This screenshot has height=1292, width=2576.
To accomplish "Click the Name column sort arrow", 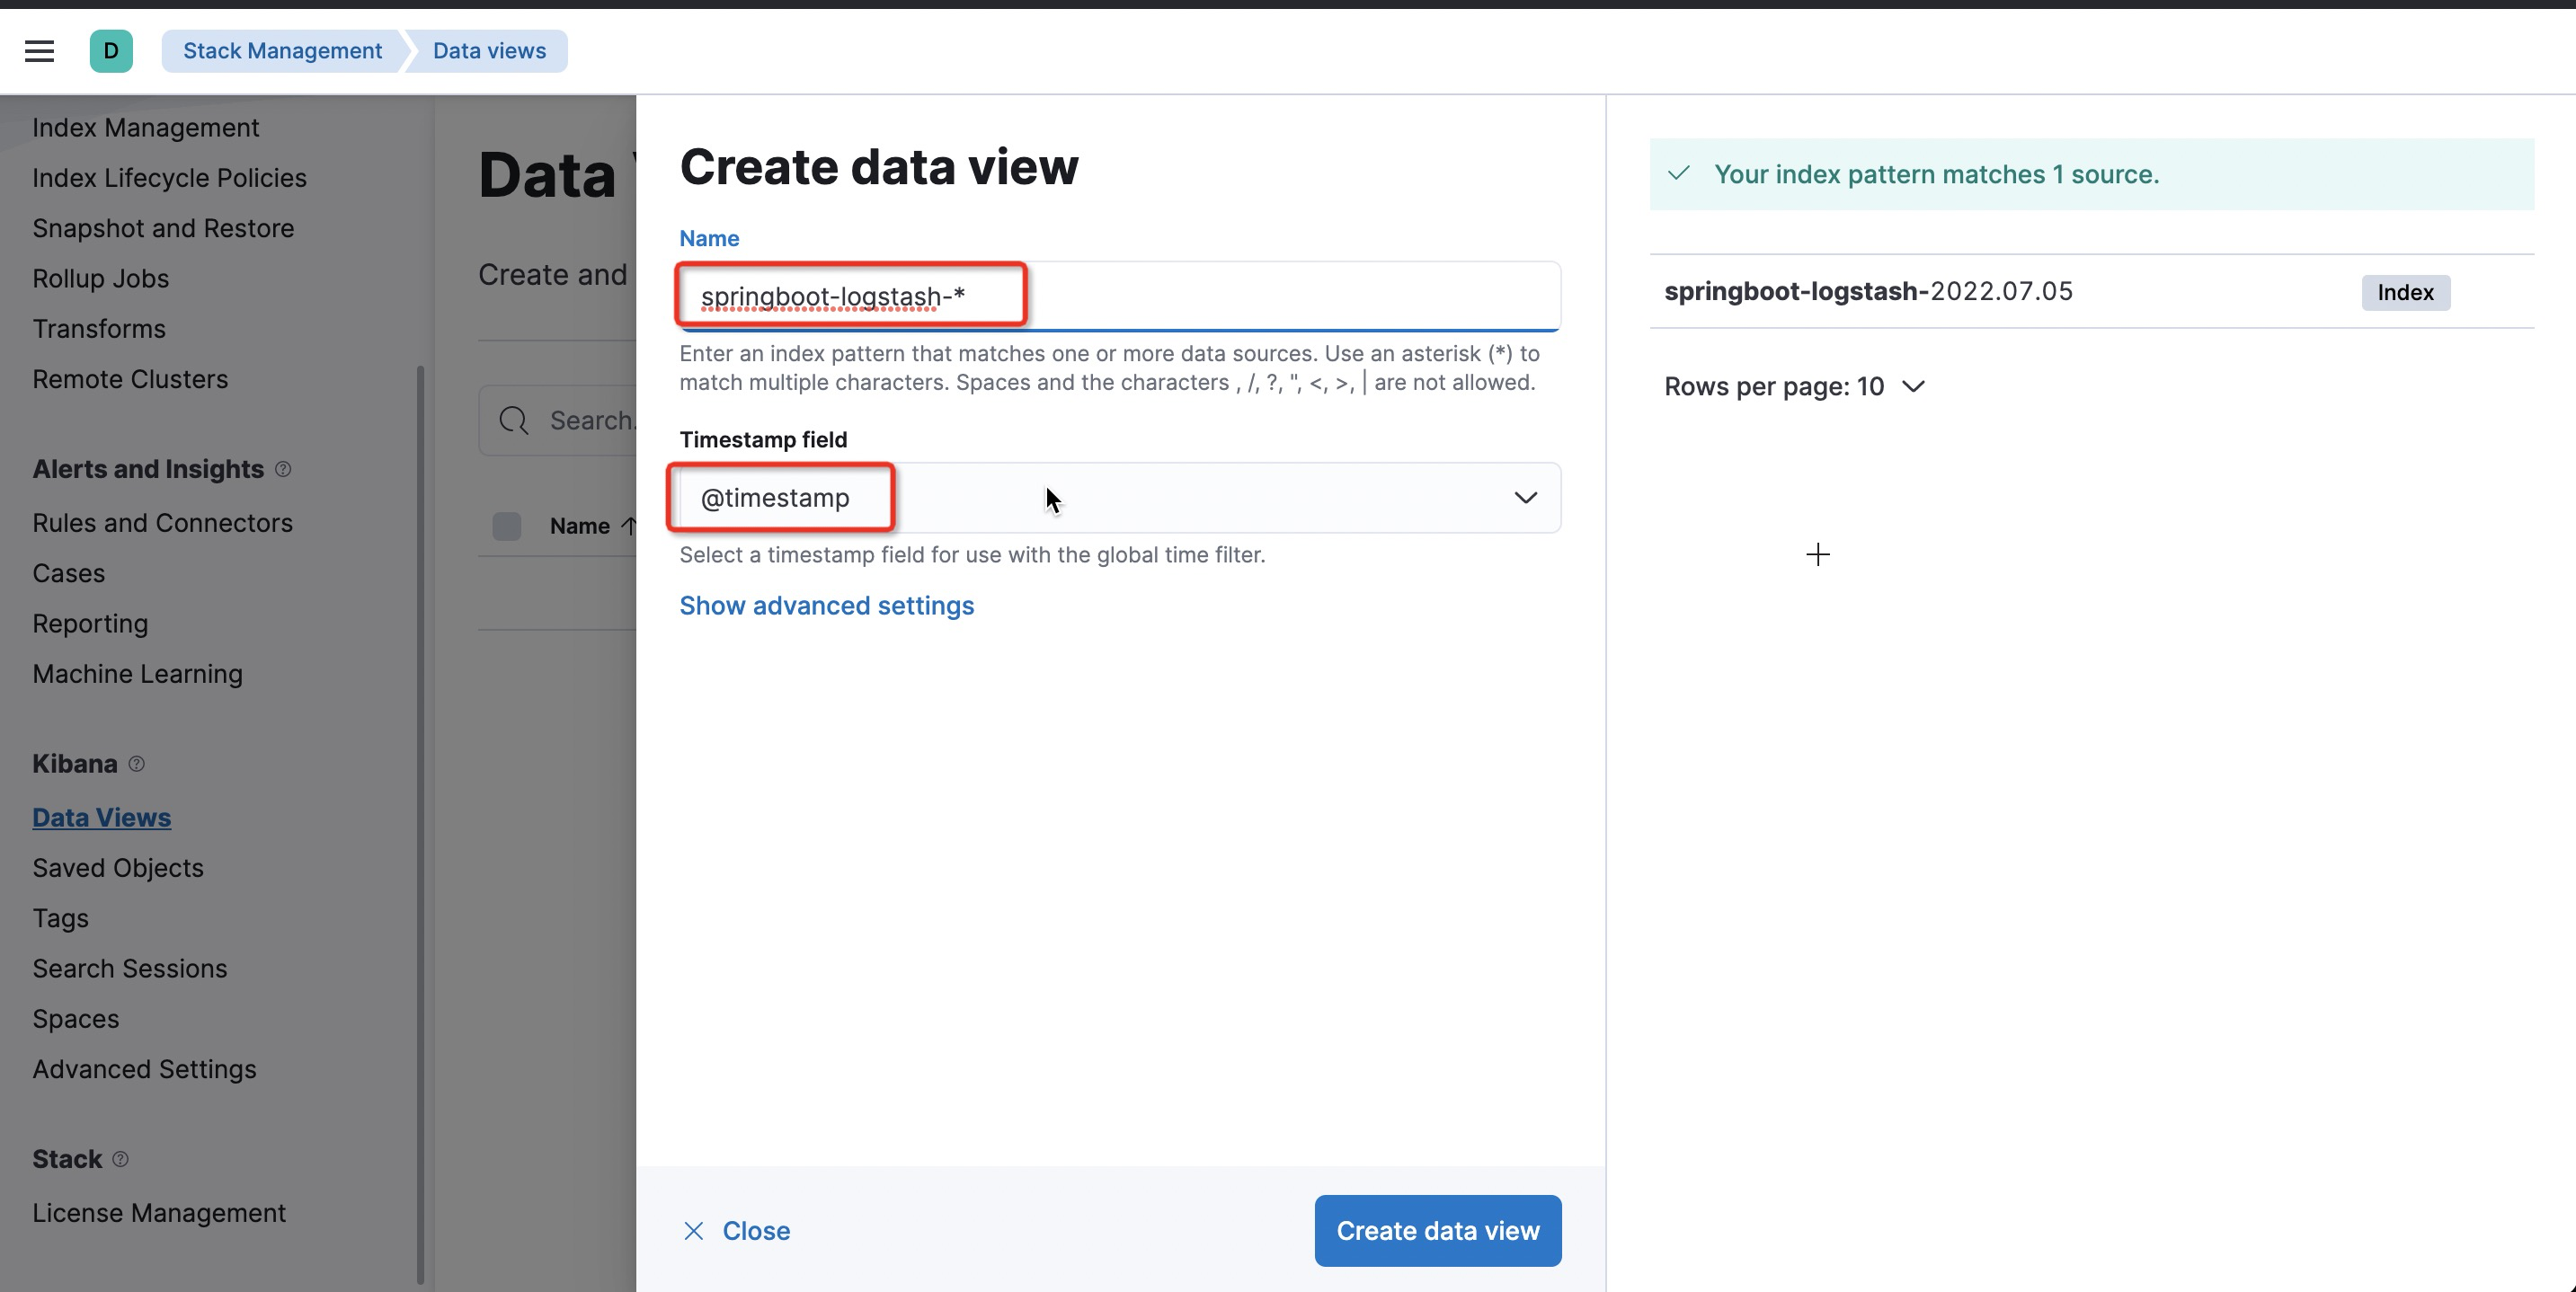I will (x=628, y=526).
